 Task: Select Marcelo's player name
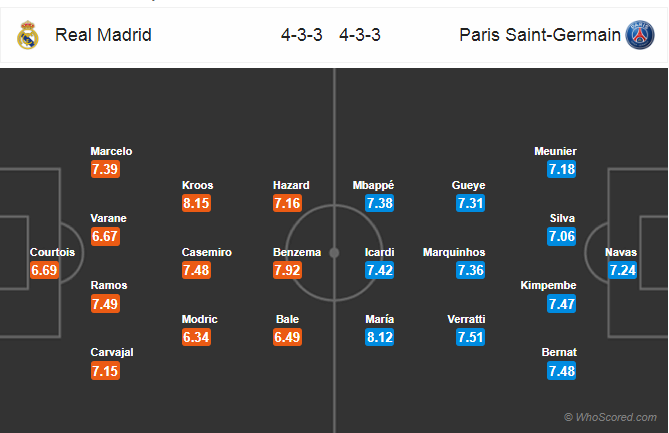click(x=111, y=151)
